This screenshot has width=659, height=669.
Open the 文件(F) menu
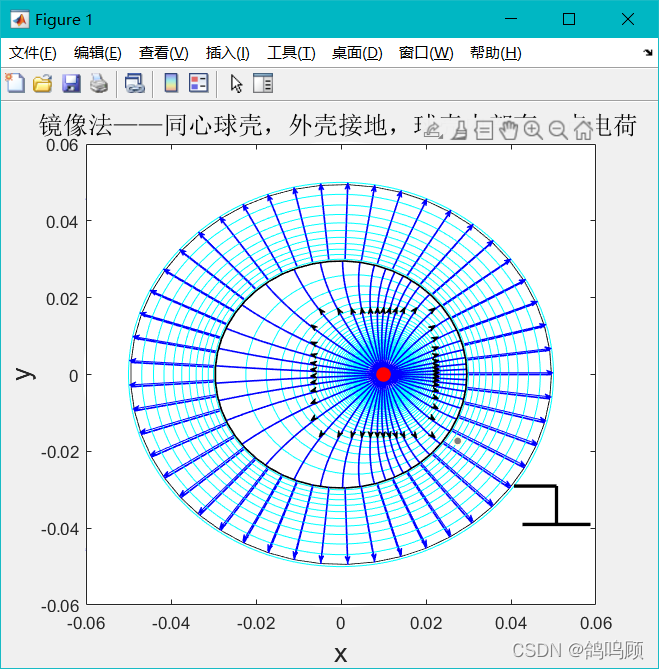32,53
